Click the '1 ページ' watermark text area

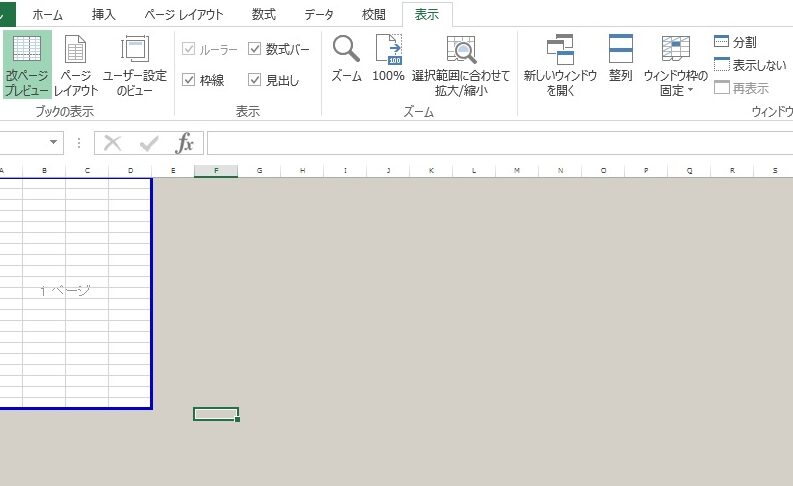tap(65, 290)
